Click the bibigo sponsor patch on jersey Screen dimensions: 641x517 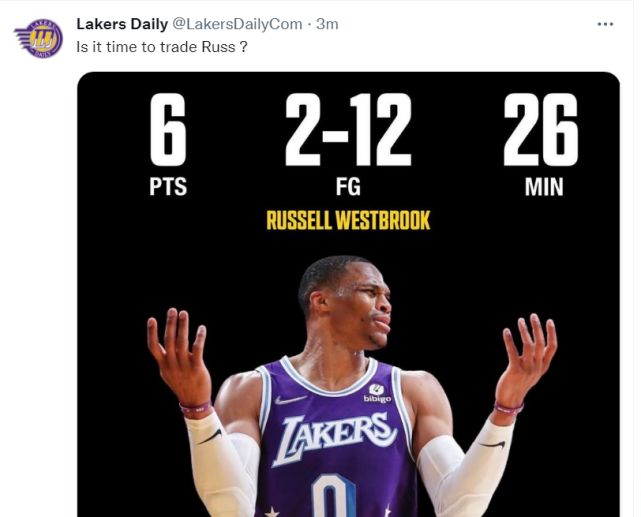[x=377, y=394]
